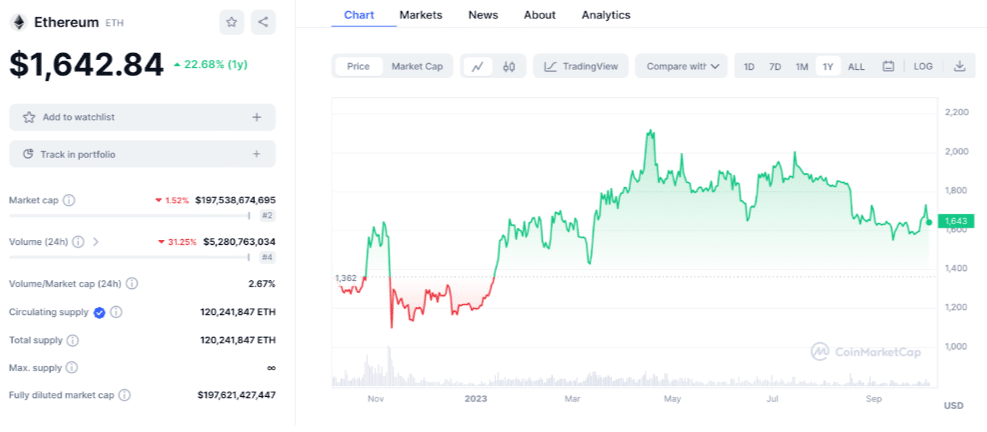Image resolution: width=987 pixels, height=432 pixels.
Task: Click the Market cap progress bar
Action: 128,215
